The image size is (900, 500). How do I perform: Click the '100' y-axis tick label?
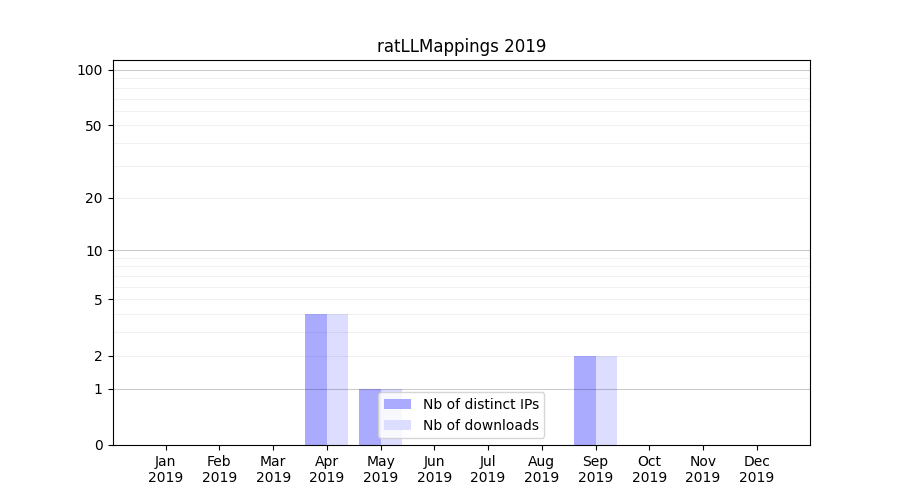90,70
